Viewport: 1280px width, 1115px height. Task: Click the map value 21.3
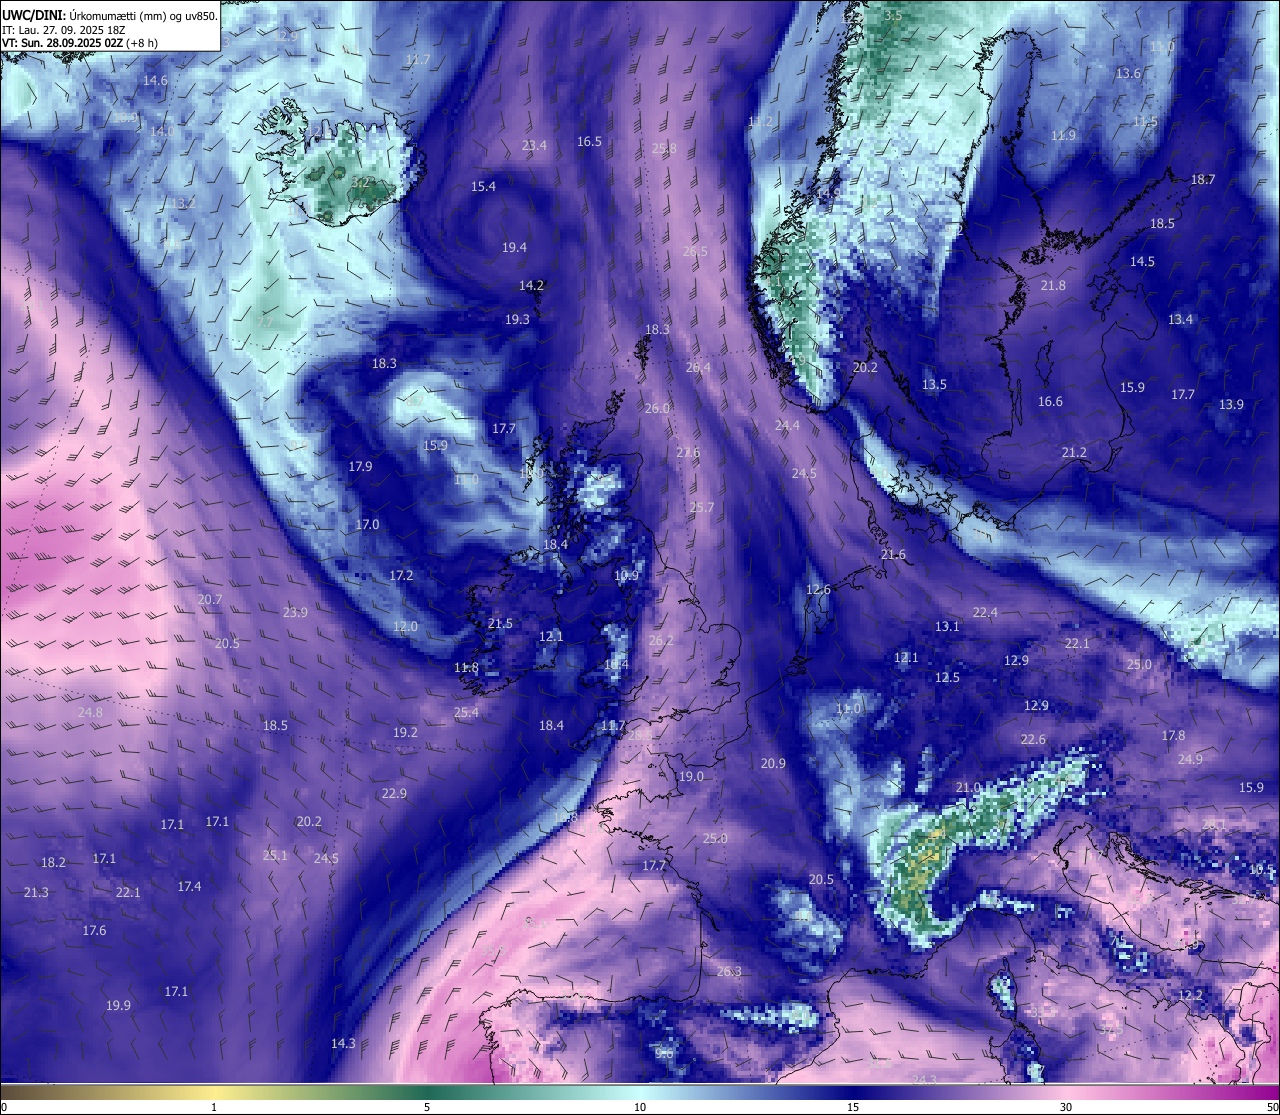pos(36,892)
